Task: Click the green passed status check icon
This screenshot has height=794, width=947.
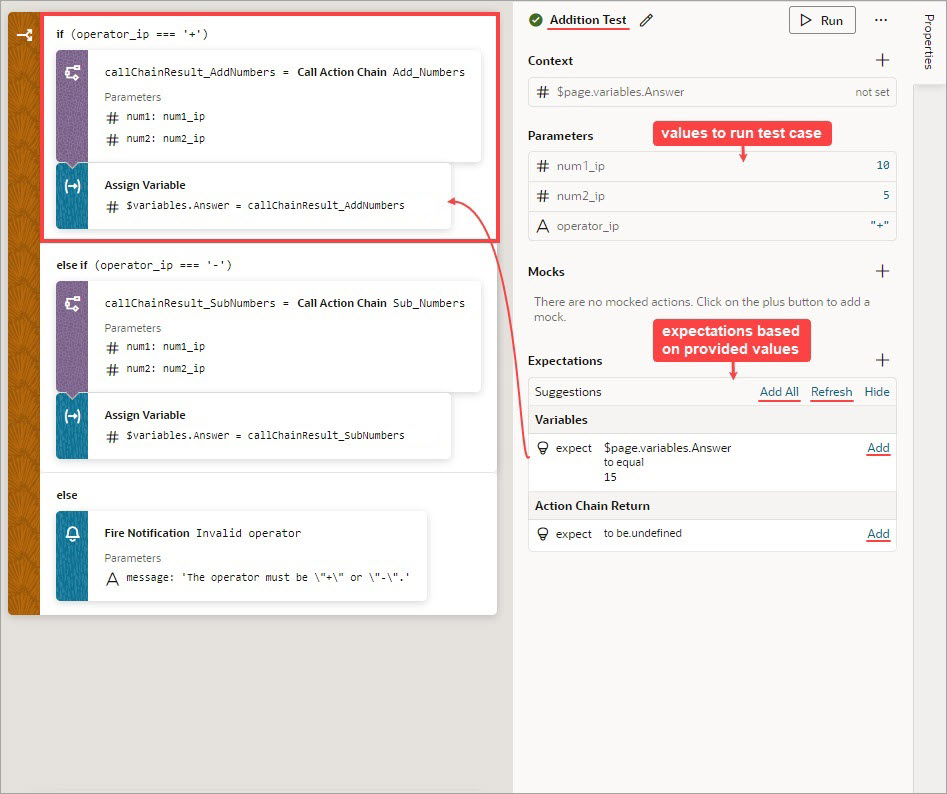Action: (536, 20)
